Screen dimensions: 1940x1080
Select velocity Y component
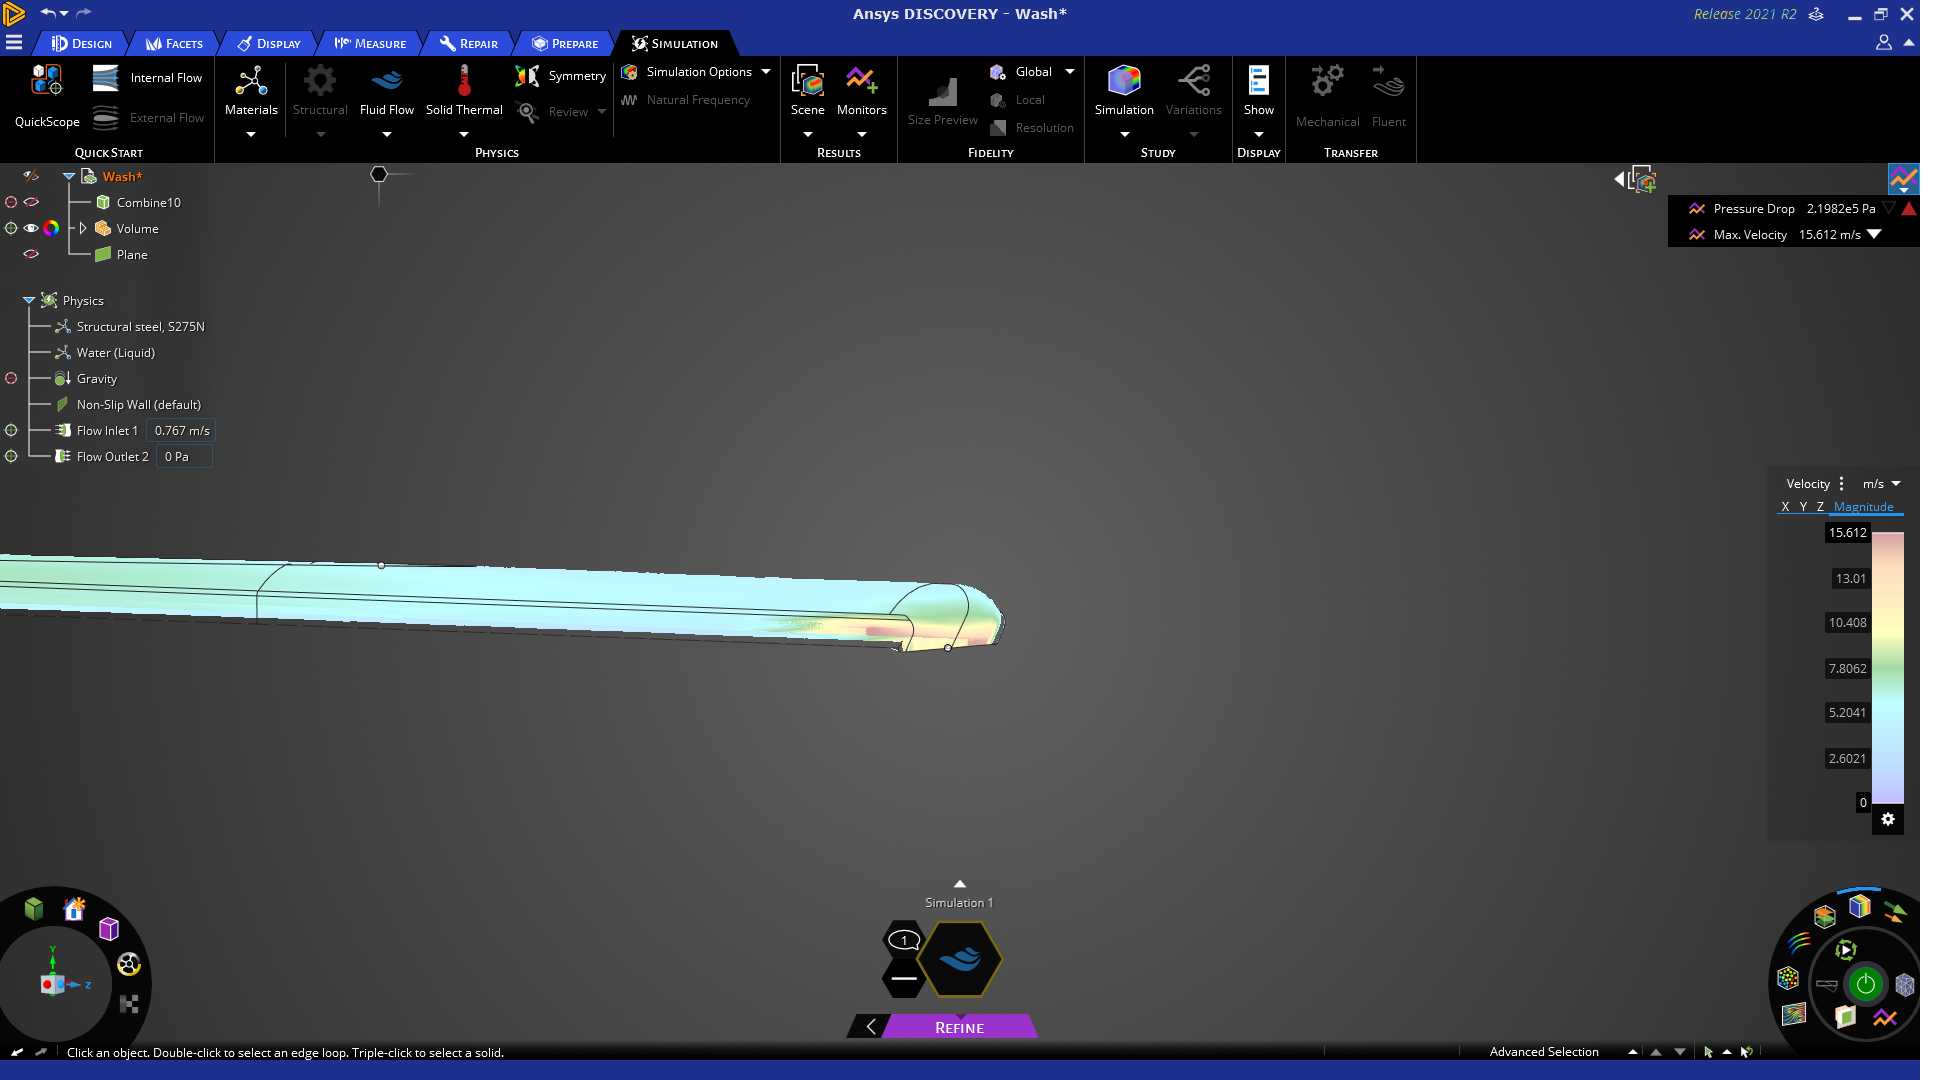pos(1803,507)
